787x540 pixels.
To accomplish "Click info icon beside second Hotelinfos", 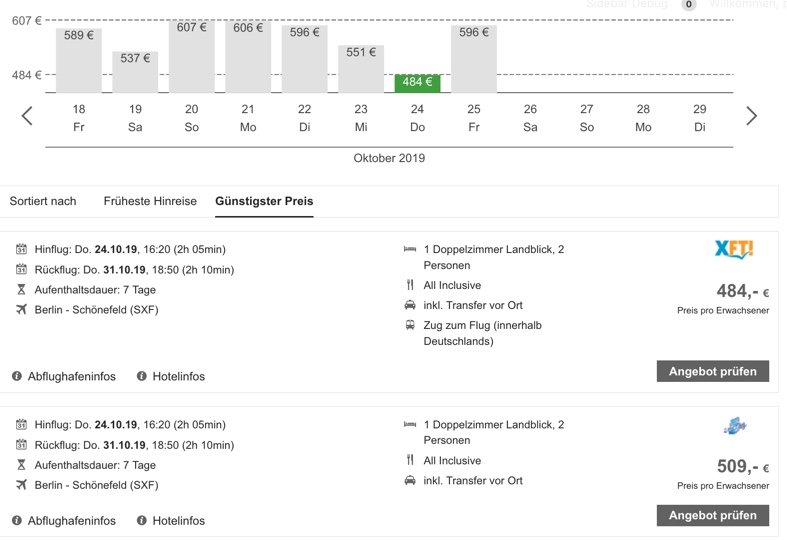I will coord(142,521).
